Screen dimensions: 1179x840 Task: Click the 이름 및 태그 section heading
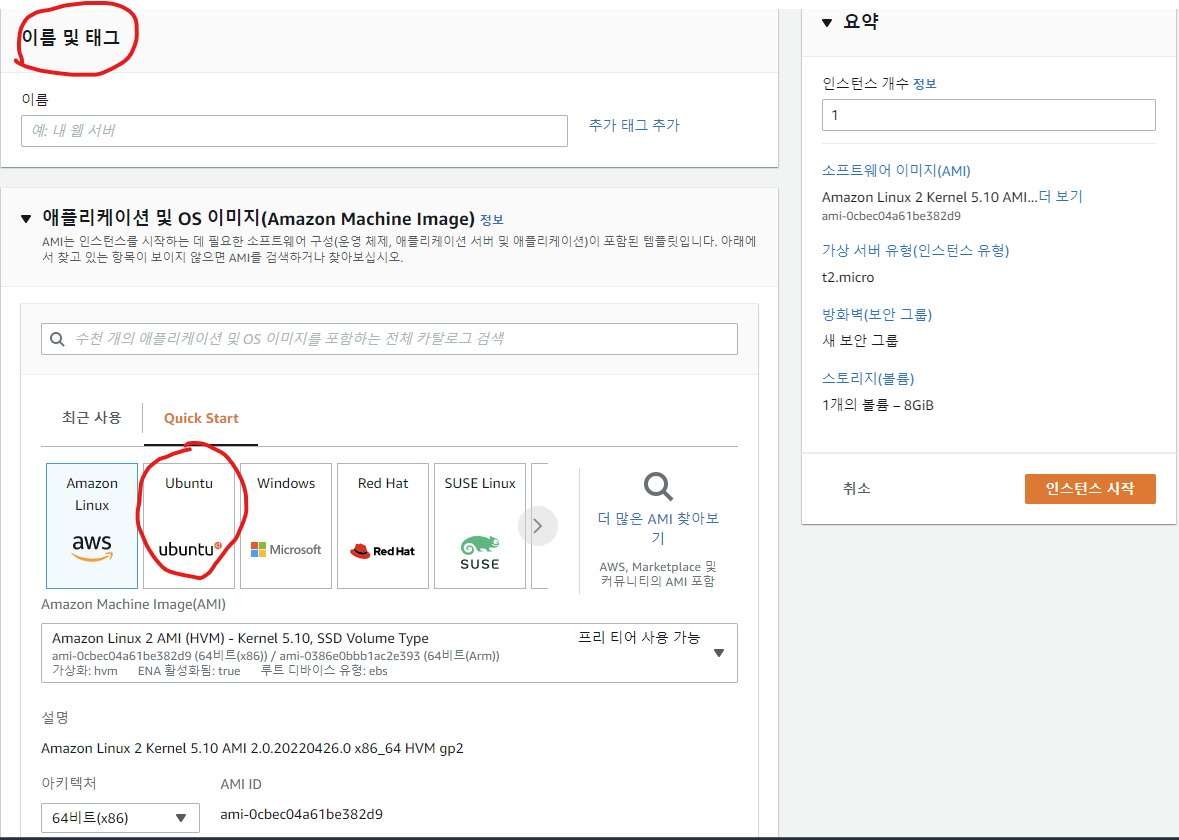coord(71,38)
